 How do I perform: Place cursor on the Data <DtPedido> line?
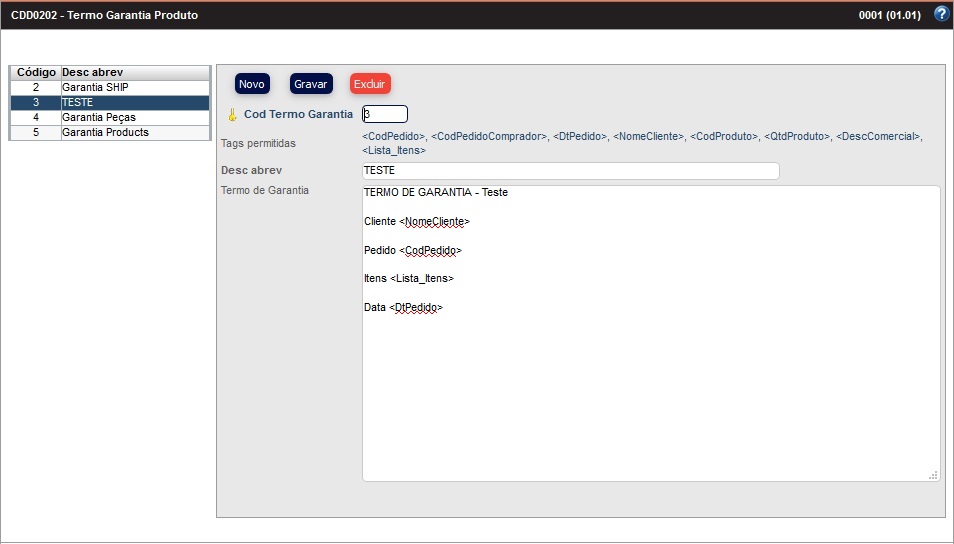pos(403,308)
